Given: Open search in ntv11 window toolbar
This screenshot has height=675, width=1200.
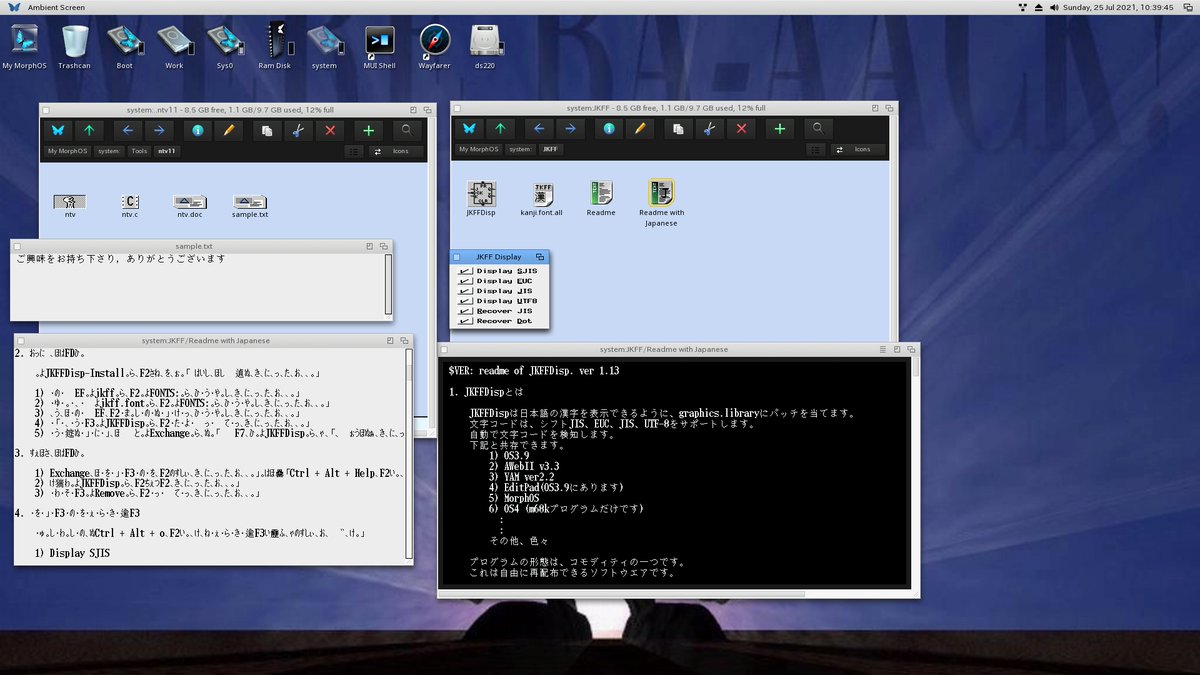Looking at the screenshot, I should click(406, 130).
